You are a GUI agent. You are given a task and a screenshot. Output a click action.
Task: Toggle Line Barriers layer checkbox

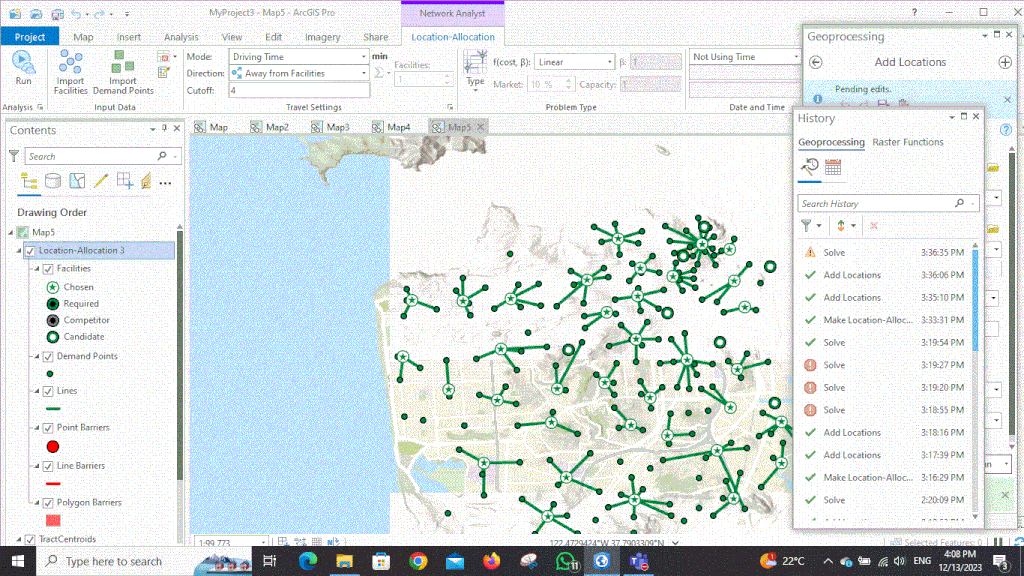(48, 466)
